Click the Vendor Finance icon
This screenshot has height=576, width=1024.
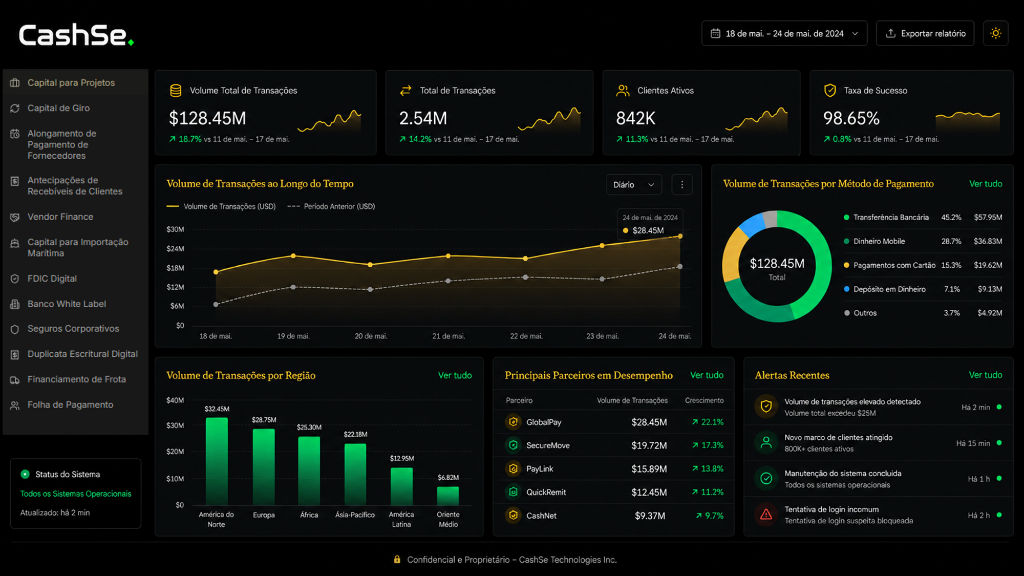pos(15,217)
